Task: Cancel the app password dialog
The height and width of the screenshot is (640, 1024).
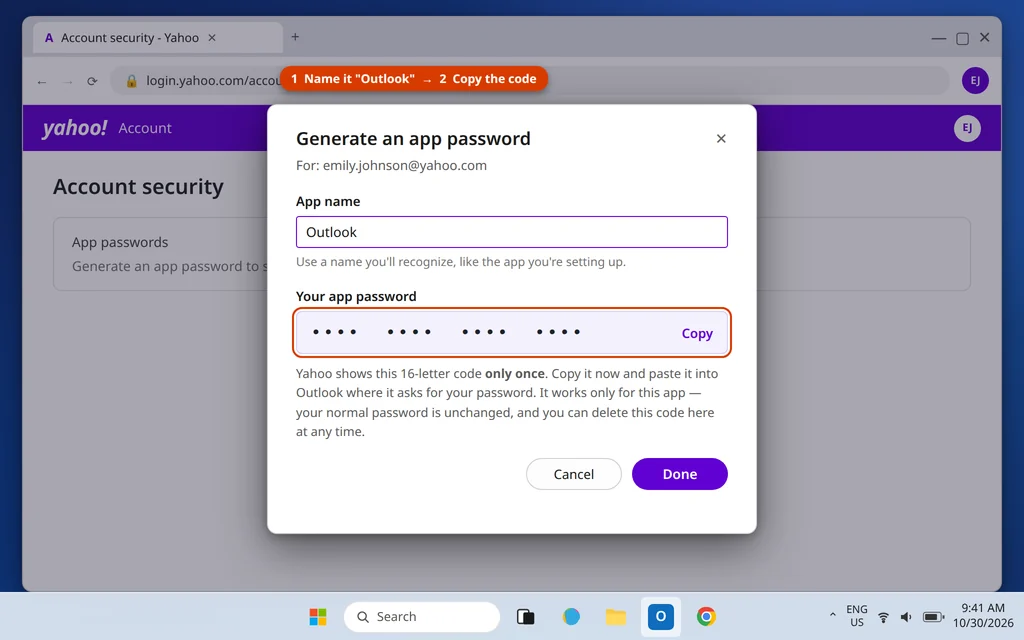Action: pyautogui.click(x=573, y=474)
